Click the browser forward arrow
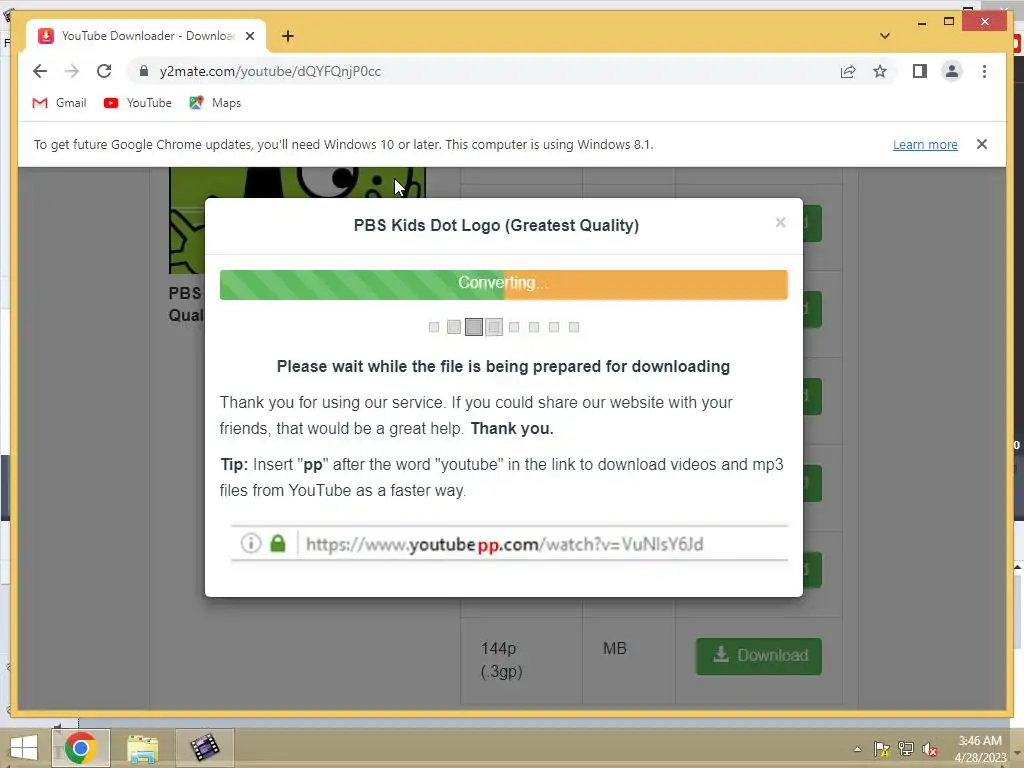1024x768 pixels. [72, 71]
